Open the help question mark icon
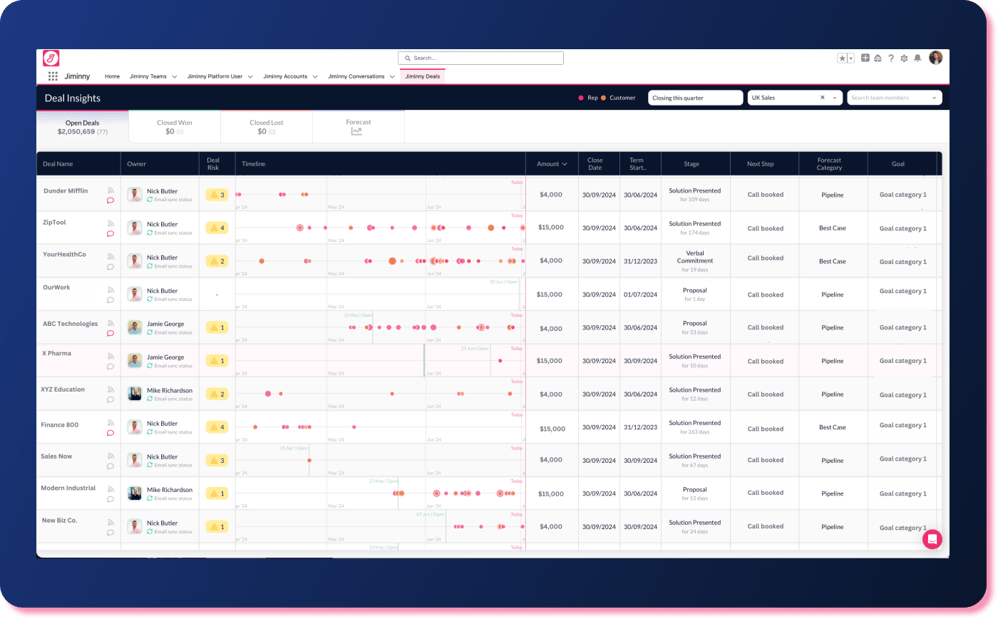The height and width of the screenshot is (619, 998). 891,58
